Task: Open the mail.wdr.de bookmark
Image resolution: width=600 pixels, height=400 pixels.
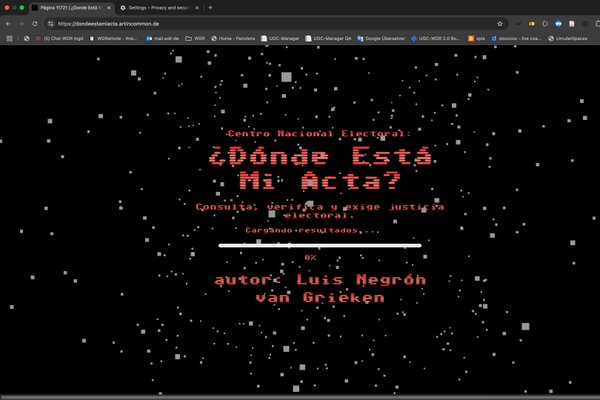Action: (162, 38)
